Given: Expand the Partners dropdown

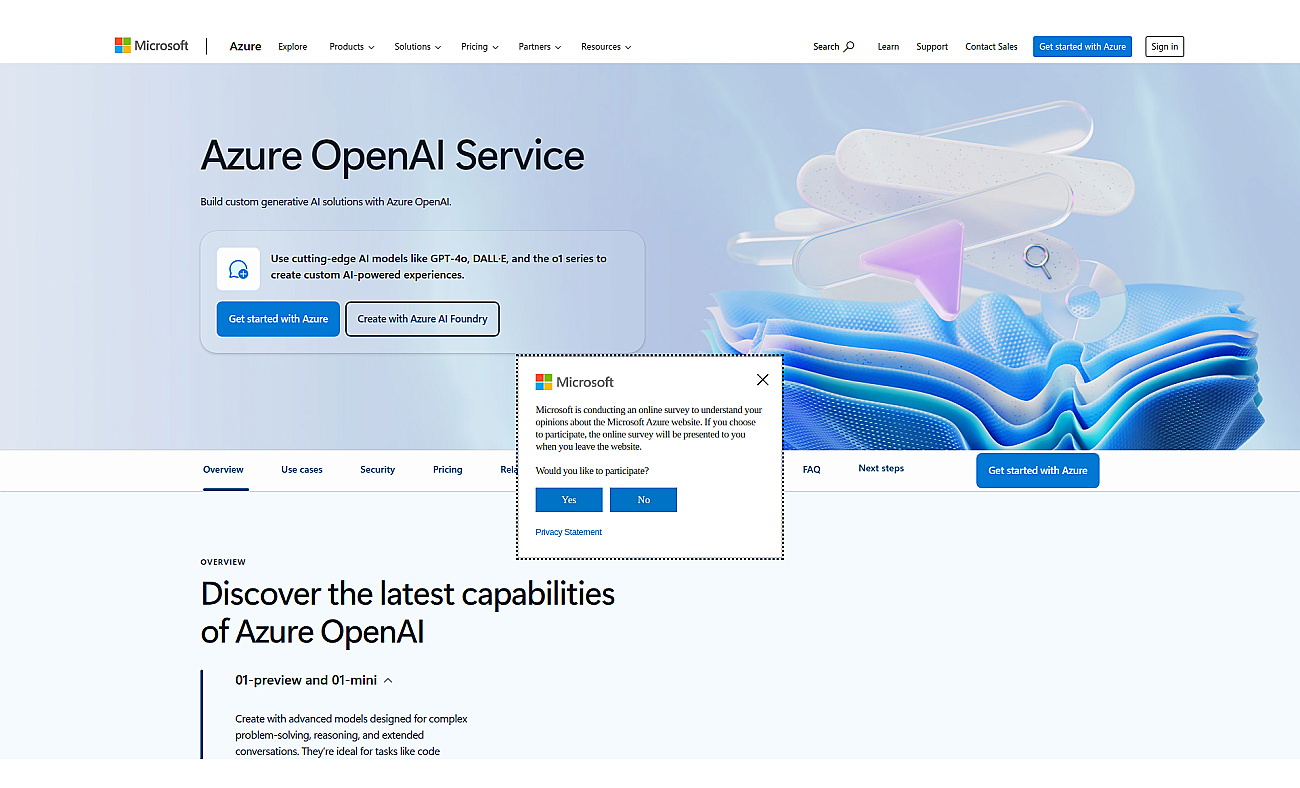Looking at the screenshot, I should coord(540,47).
